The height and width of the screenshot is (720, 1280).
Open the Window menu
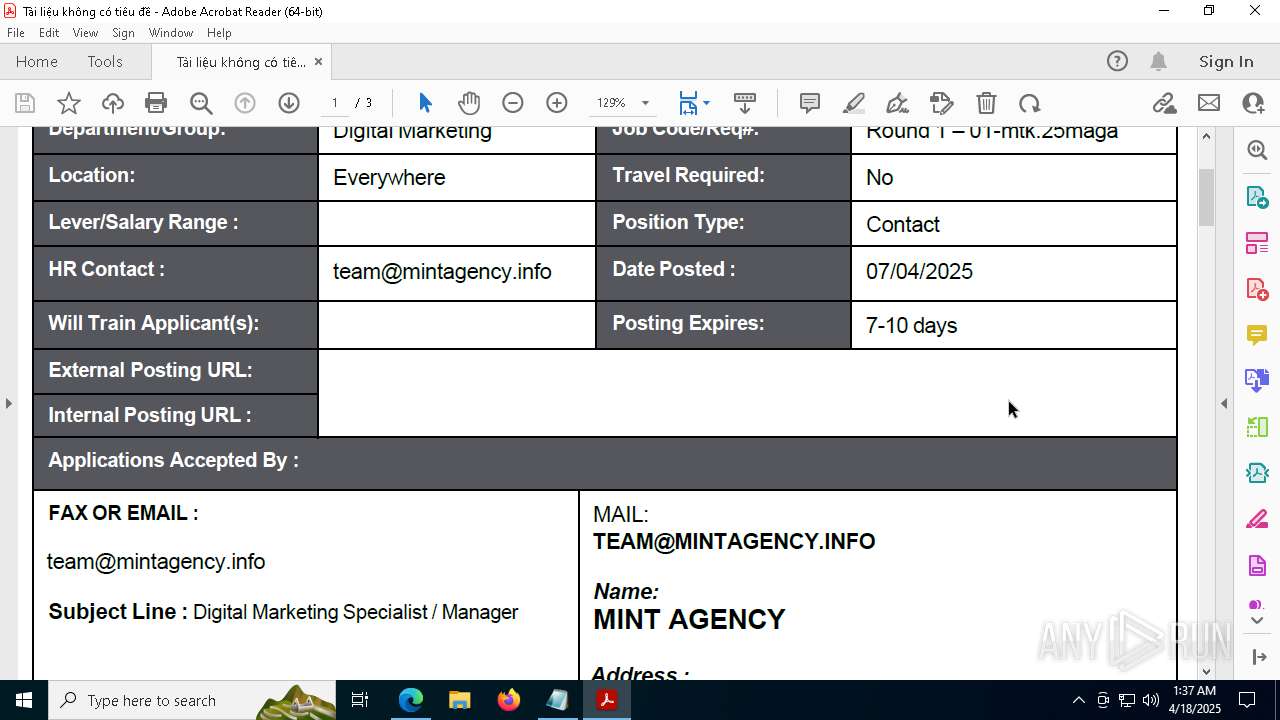pos(171,33)
